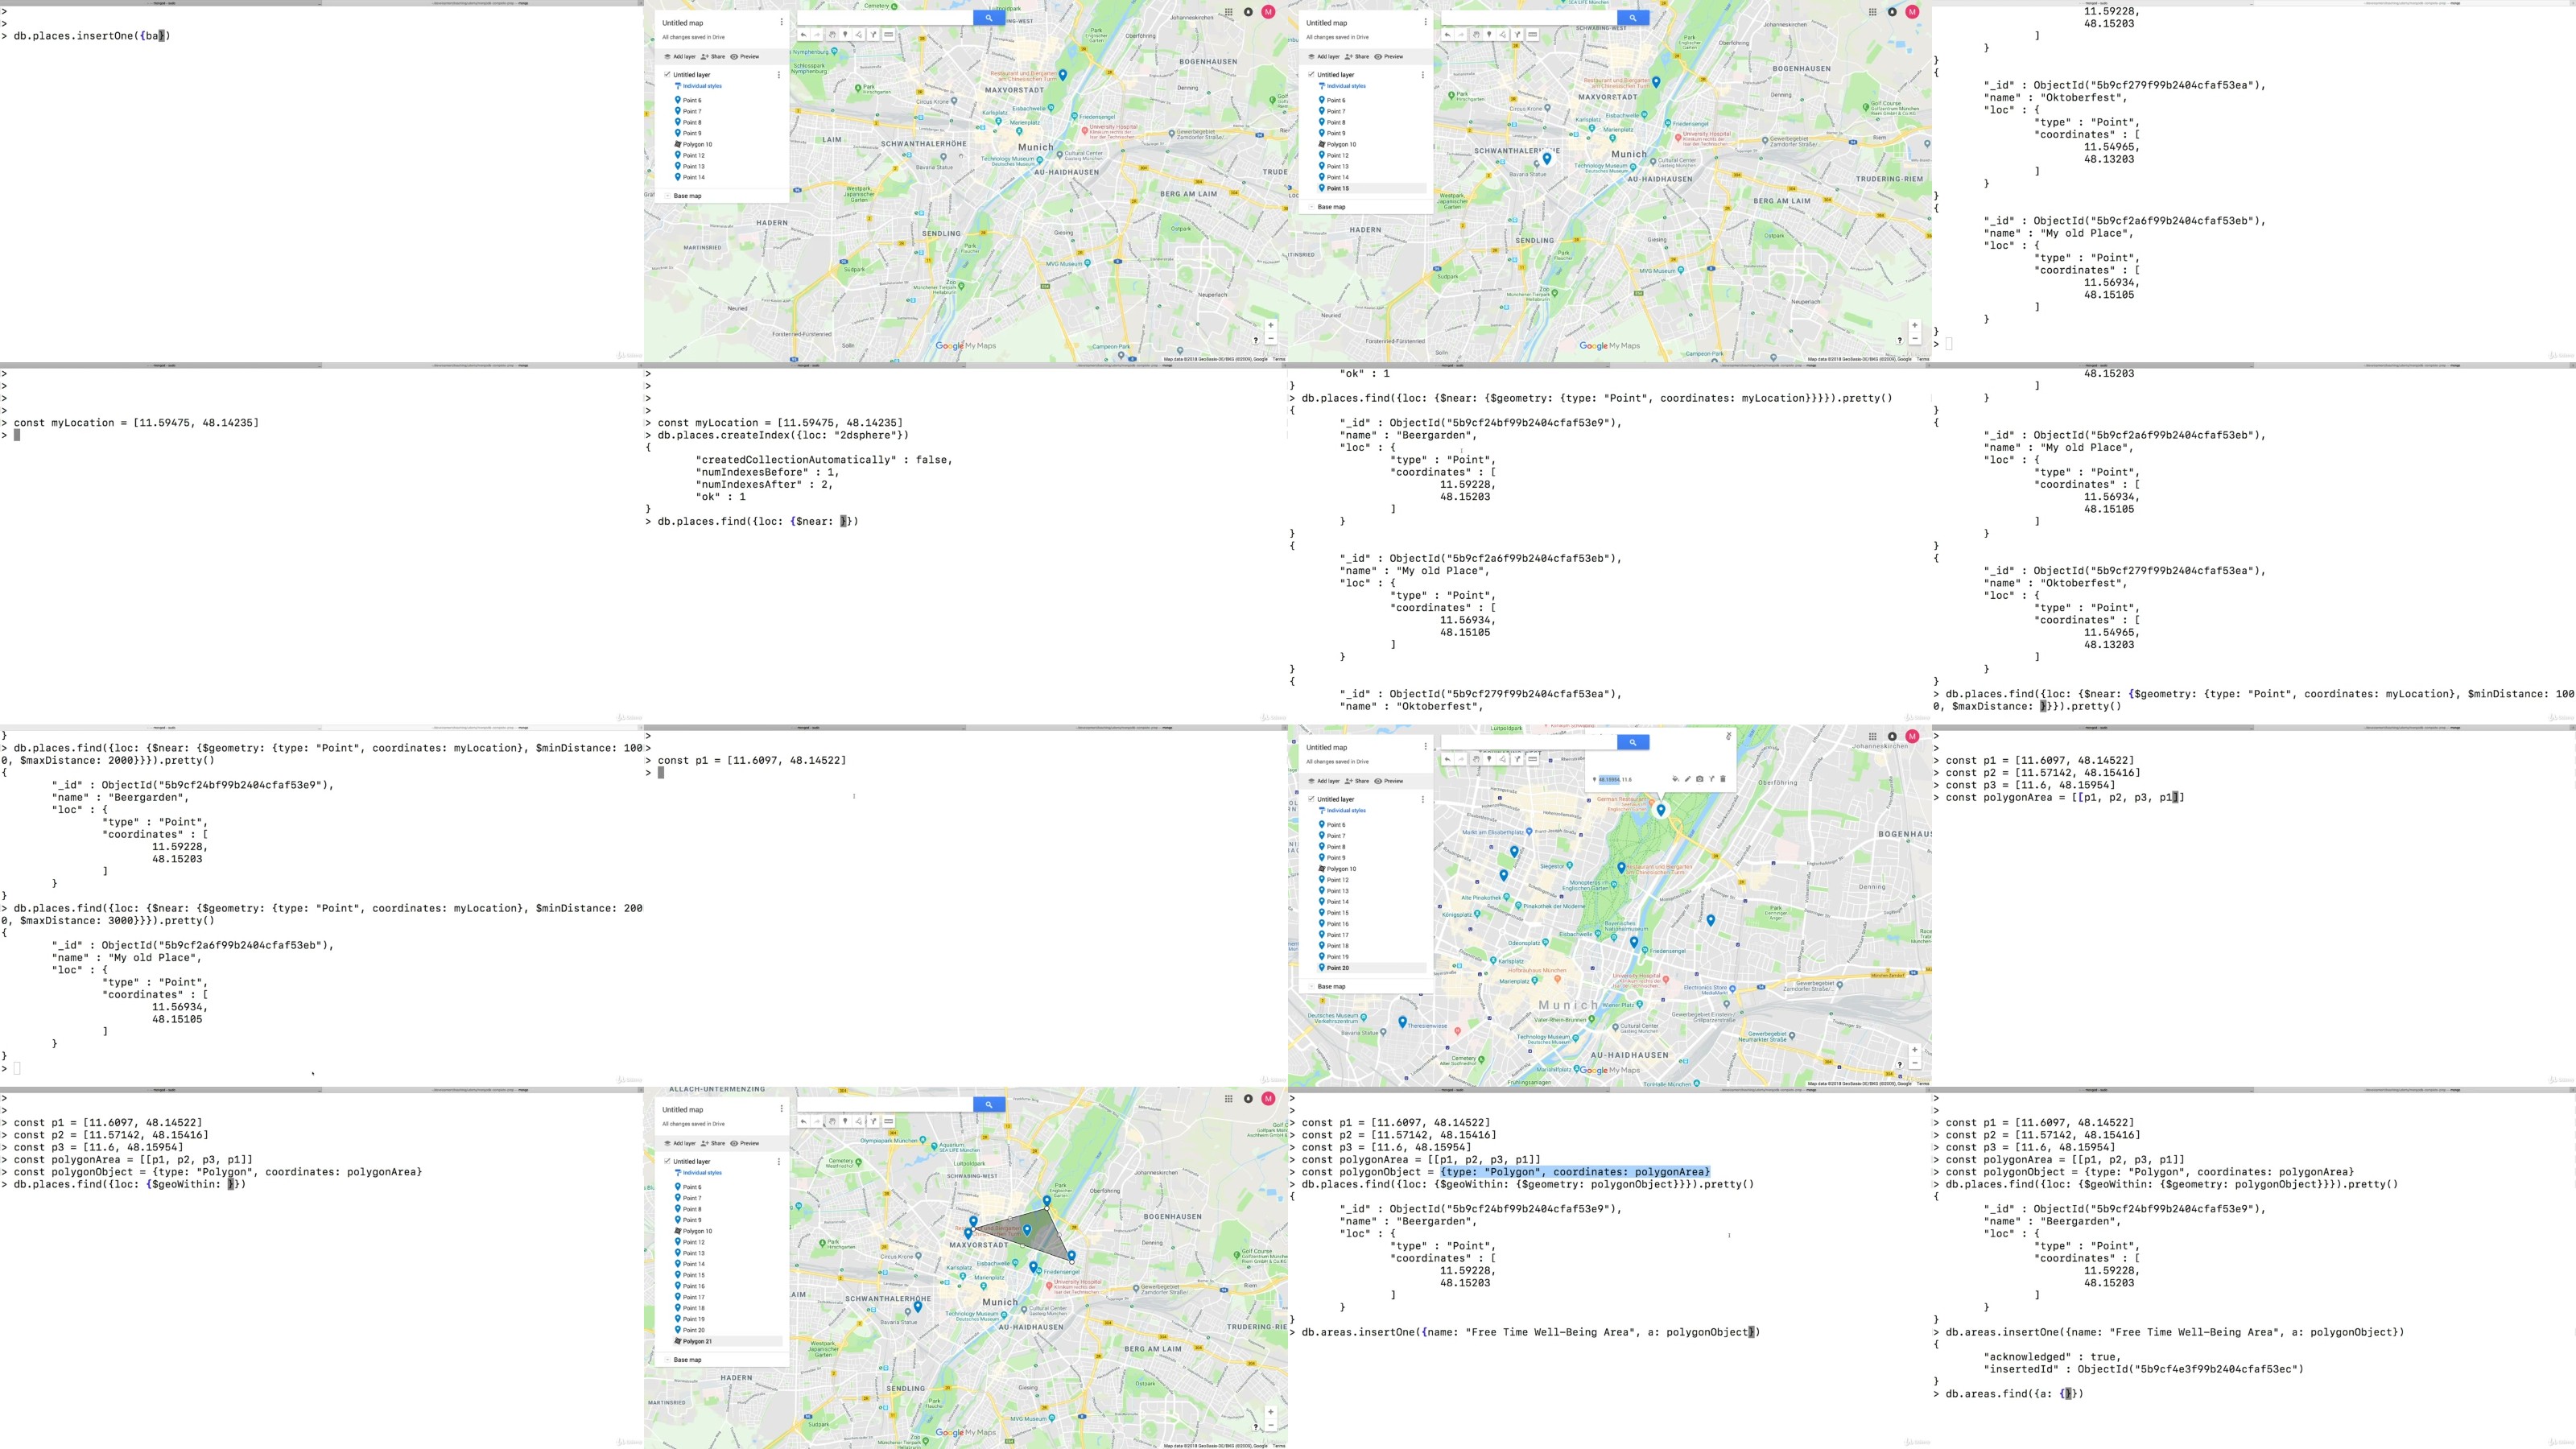Open the Untitled layer options menu
This screenshot has width=2576, height=1449.
point(780,75)
